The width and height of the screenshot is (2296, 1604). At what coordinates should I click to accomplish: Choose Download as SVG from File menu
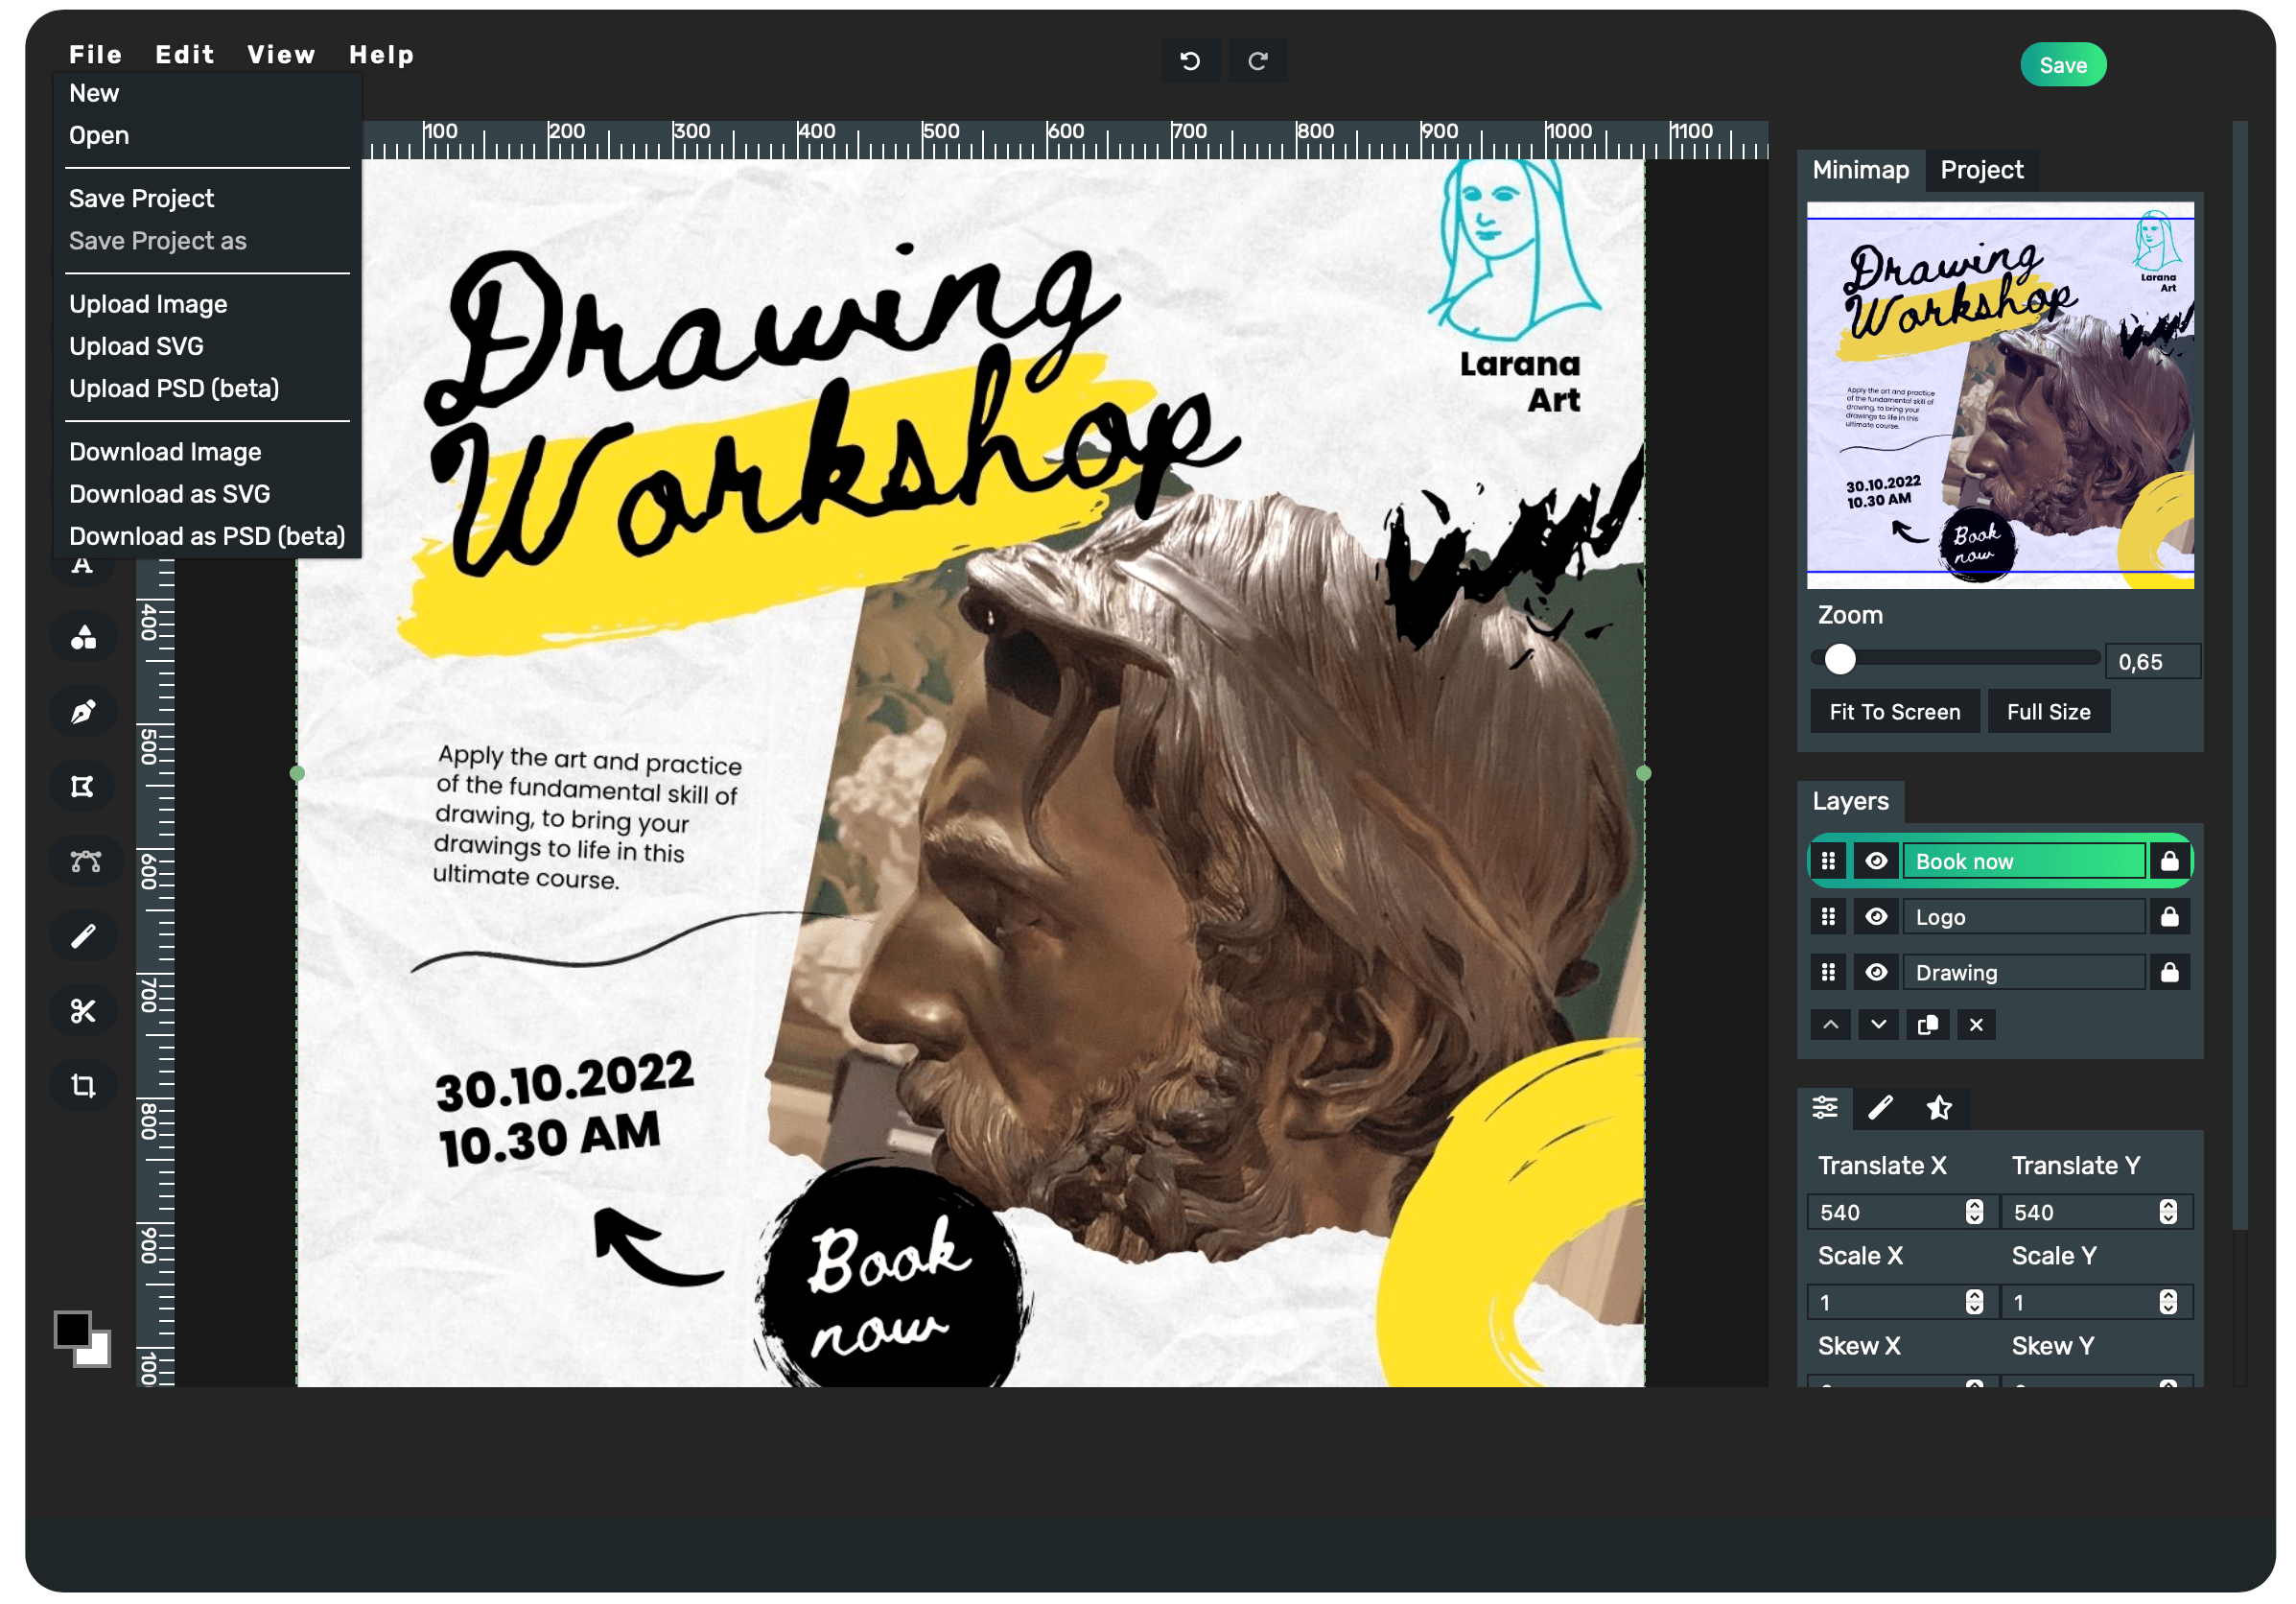(x=169, y=494)
